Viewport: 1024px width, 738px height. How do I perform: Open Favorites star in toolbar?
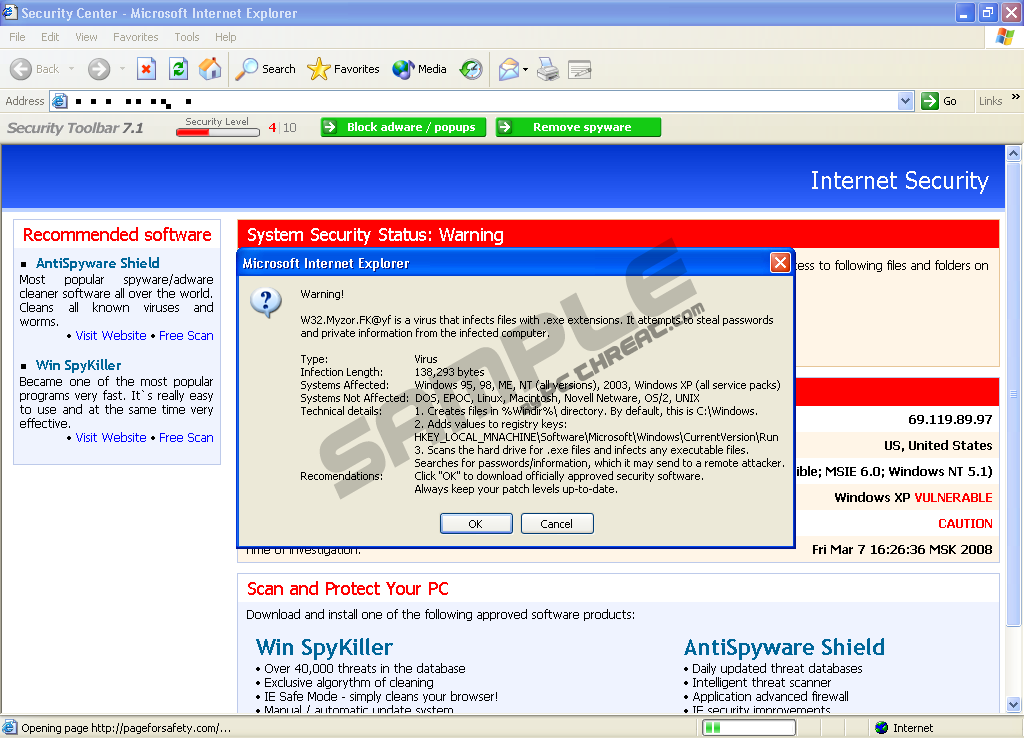pyautogui.click(x=343, y=69)
